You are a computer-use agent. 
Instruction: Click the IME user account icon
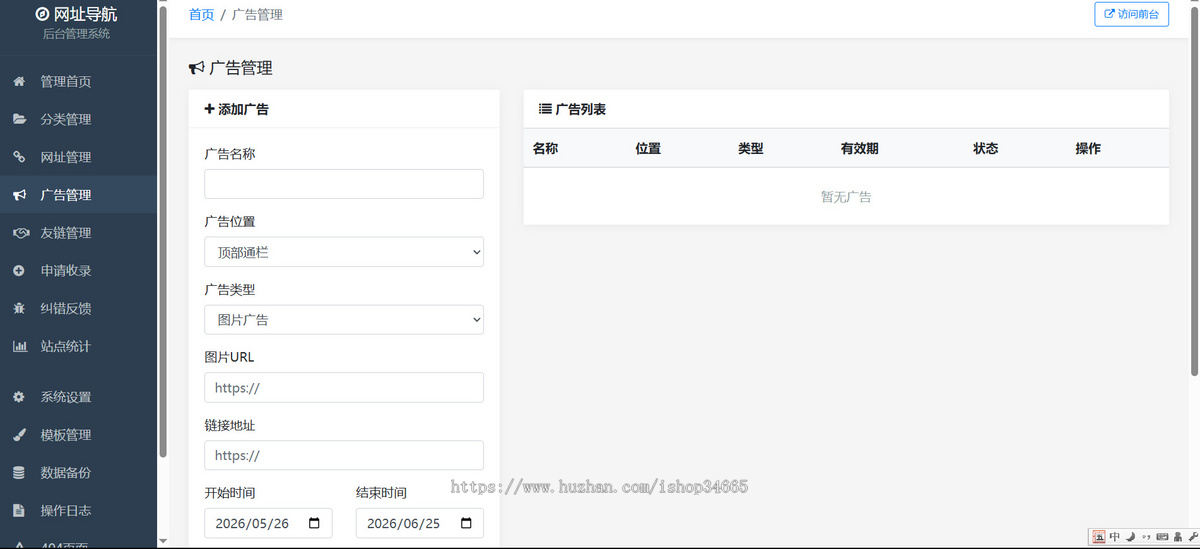click(x=1177, y=537)
